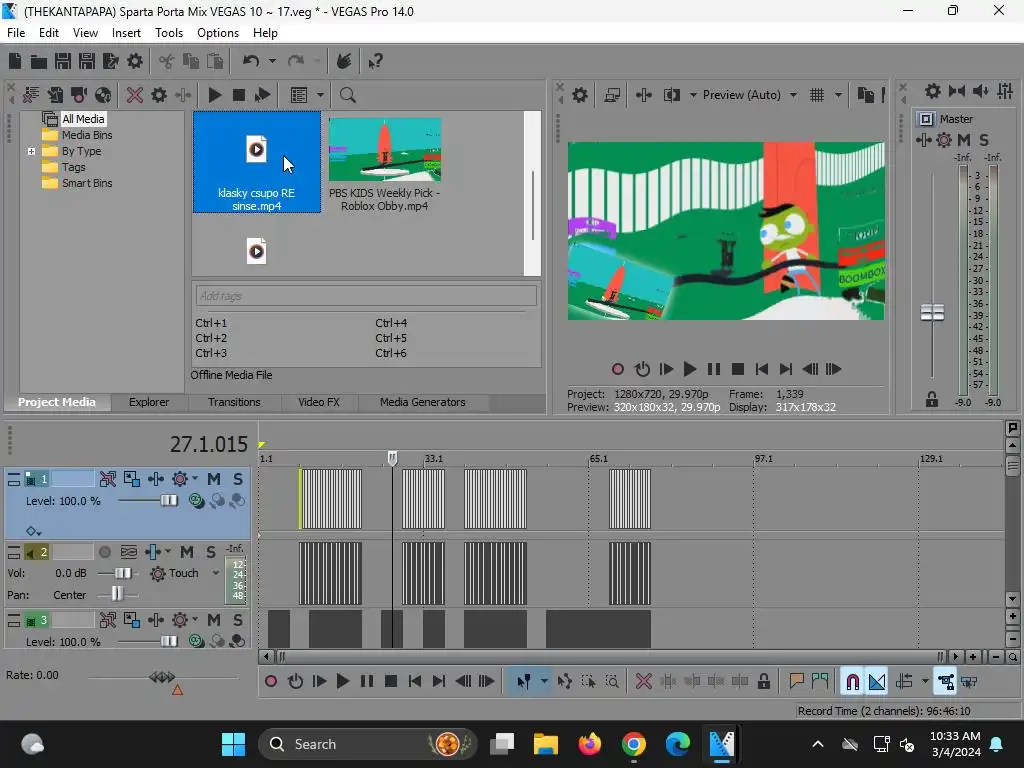This screenshot has height=768, width=1024.
Task: Switch to Media Generators tab
Action: click(x=423, y=402)
